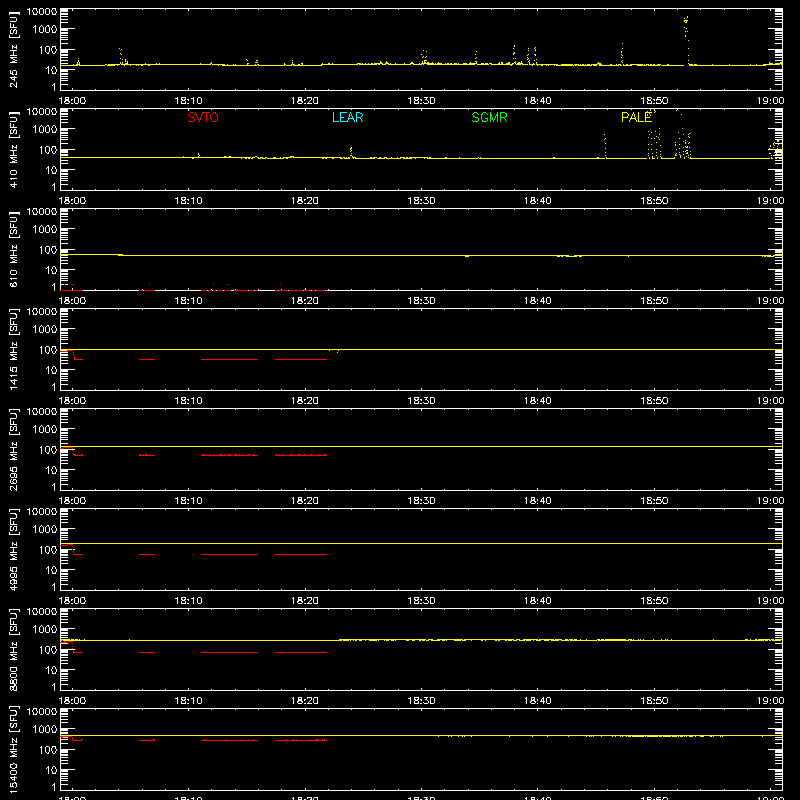The height and width of the screenshot is (800, 800).
Task: Click the green SGMR station label
Action: tap(489, 117)
